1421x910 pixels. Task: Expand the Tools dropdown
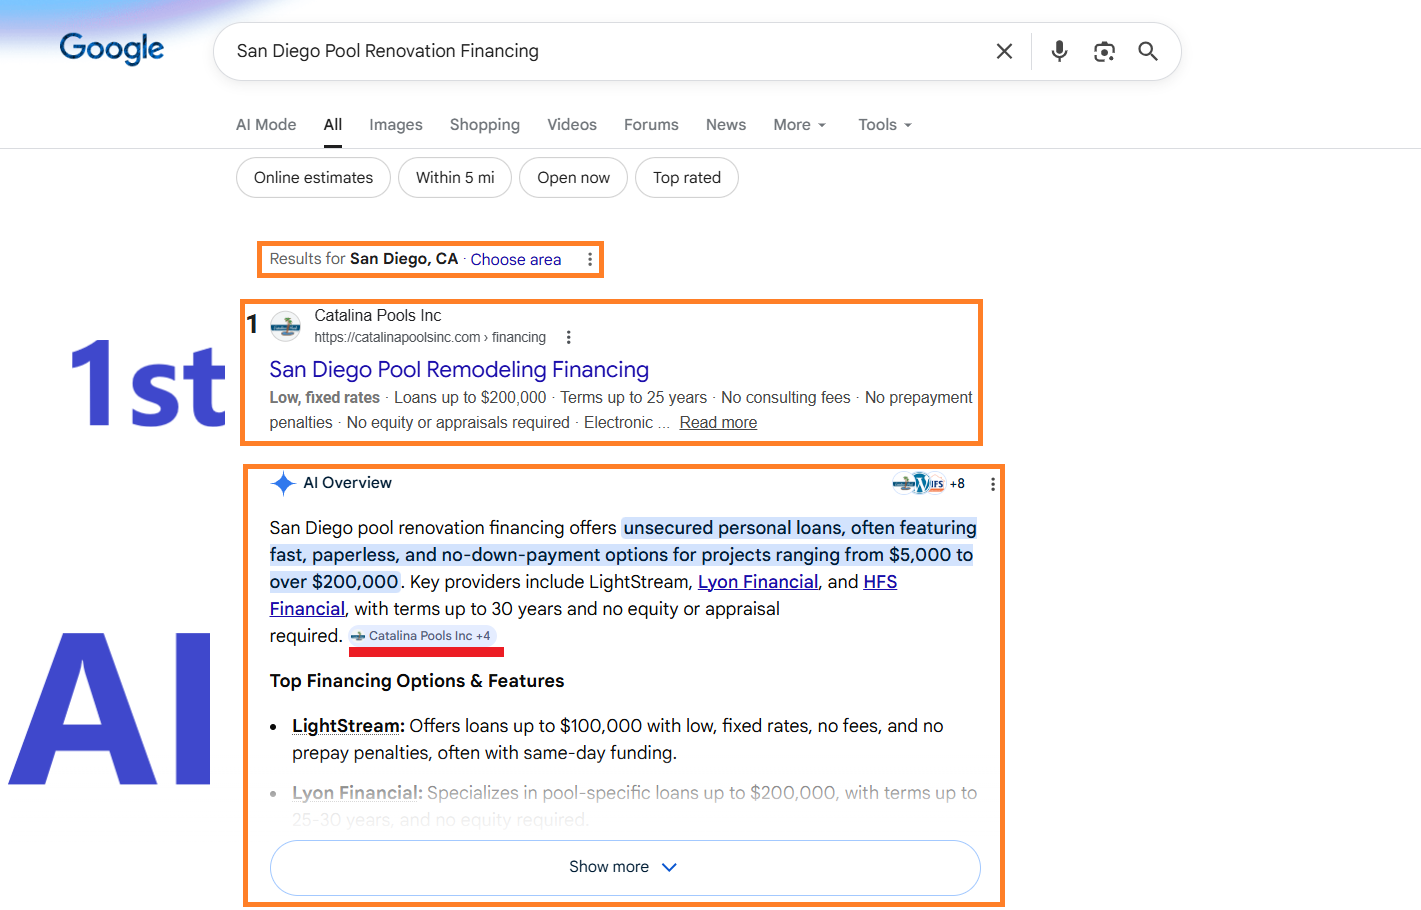tap(885, 125)
